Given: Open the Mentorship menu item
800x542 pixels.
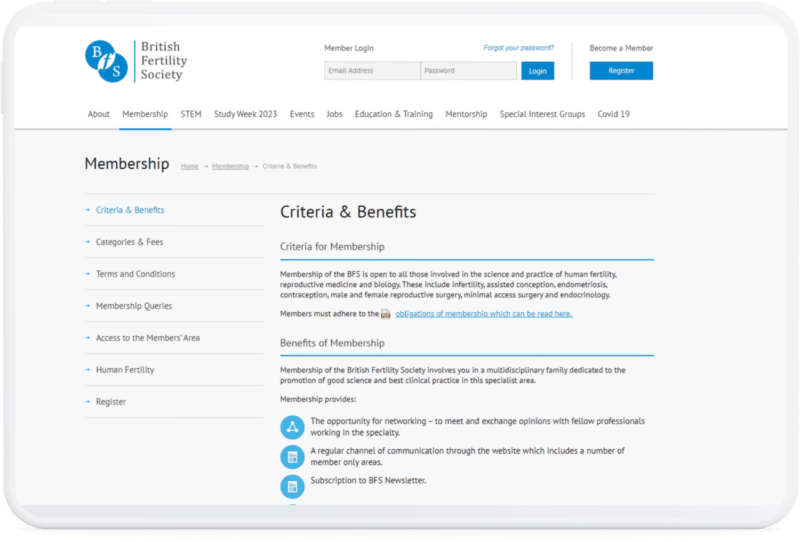Looking at the screenshot, I should pyautogui.click(x=466, y=114).
